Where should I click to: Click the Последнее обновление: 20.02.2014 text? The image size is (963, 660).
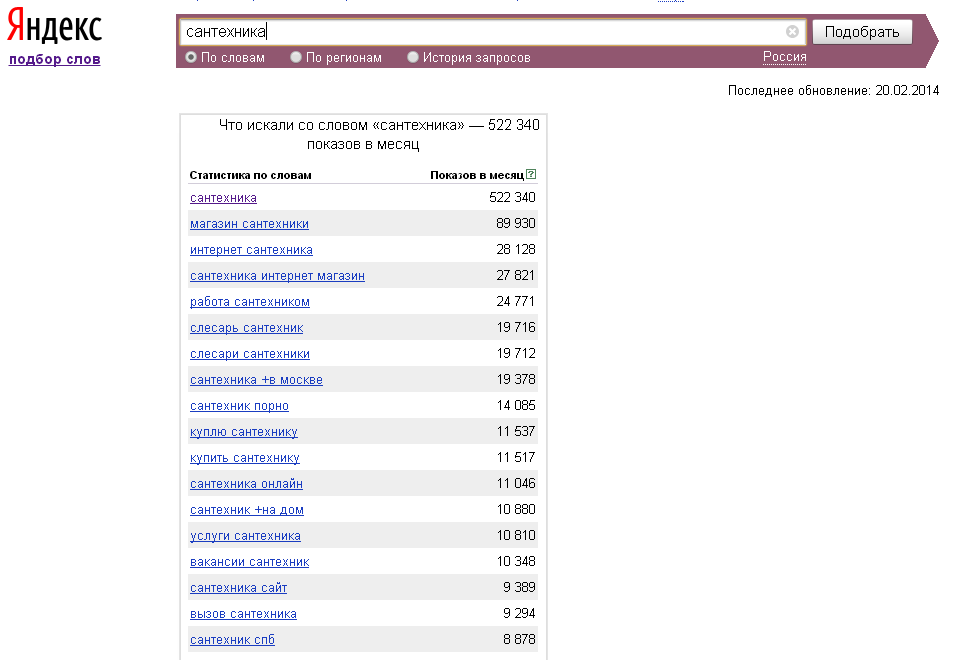[833, 91]
